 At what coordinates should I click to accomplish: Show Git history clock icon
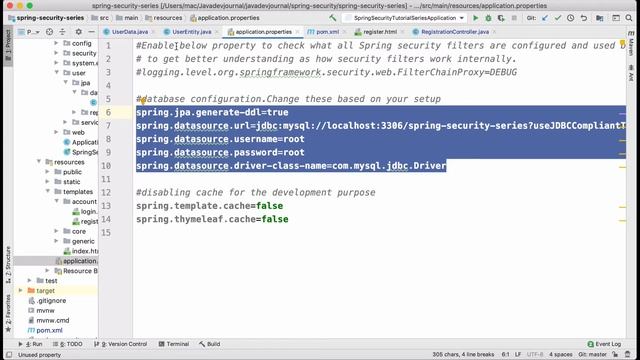(571, 18)
